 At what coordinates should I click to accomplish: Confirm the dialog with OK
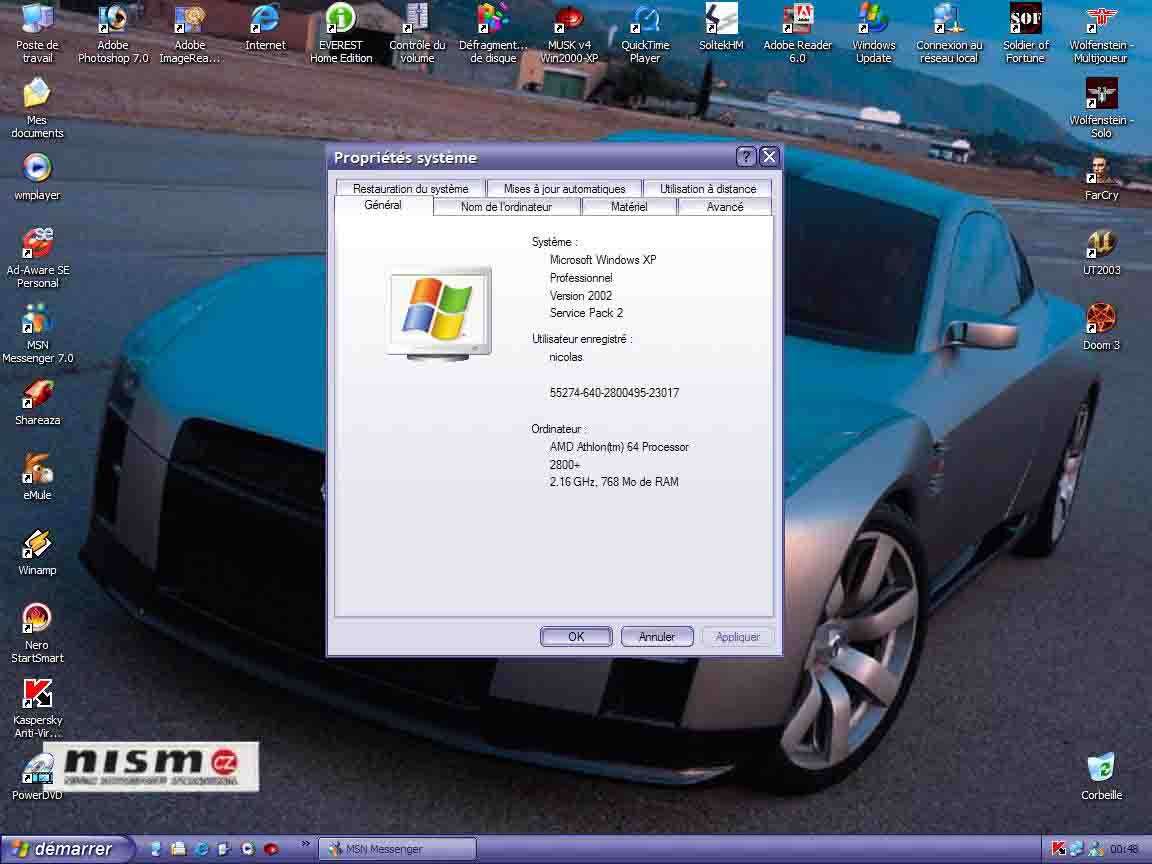click(576, 636)
